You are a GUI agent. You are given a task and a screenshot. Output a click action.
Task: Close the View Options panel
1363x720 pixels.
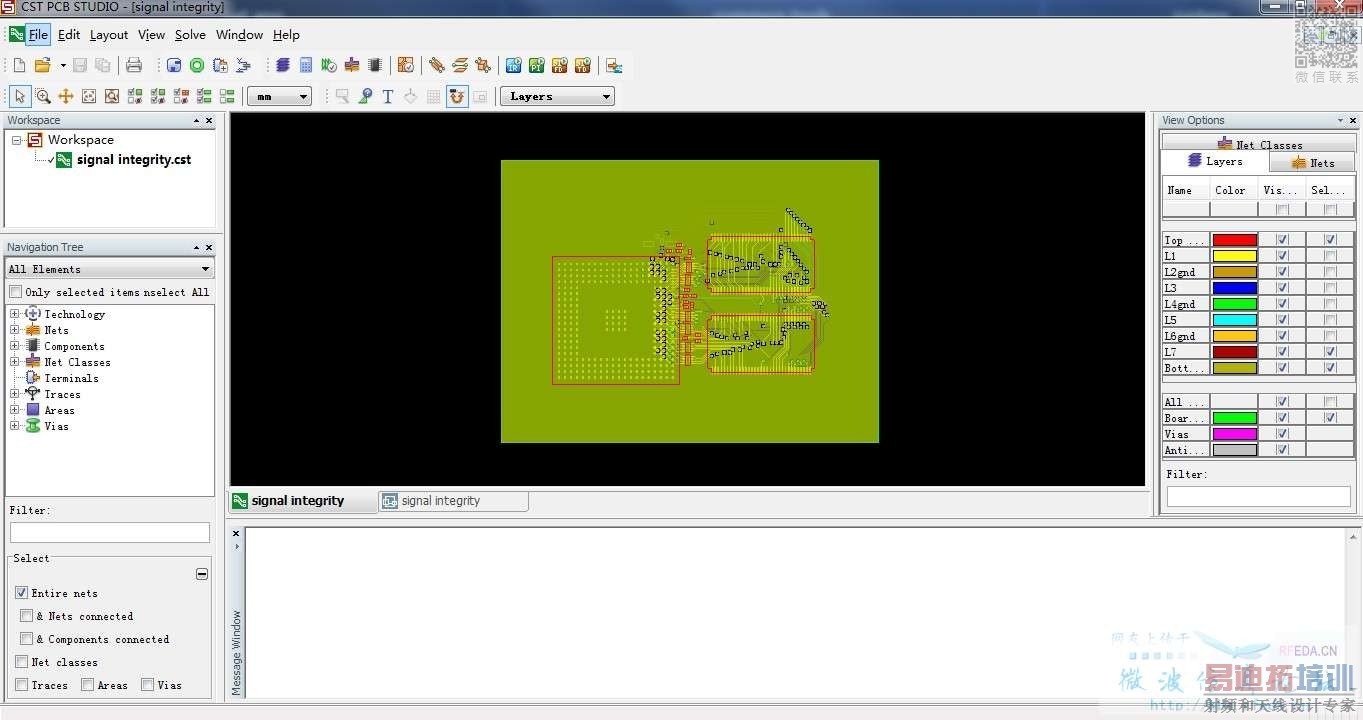1353,120
